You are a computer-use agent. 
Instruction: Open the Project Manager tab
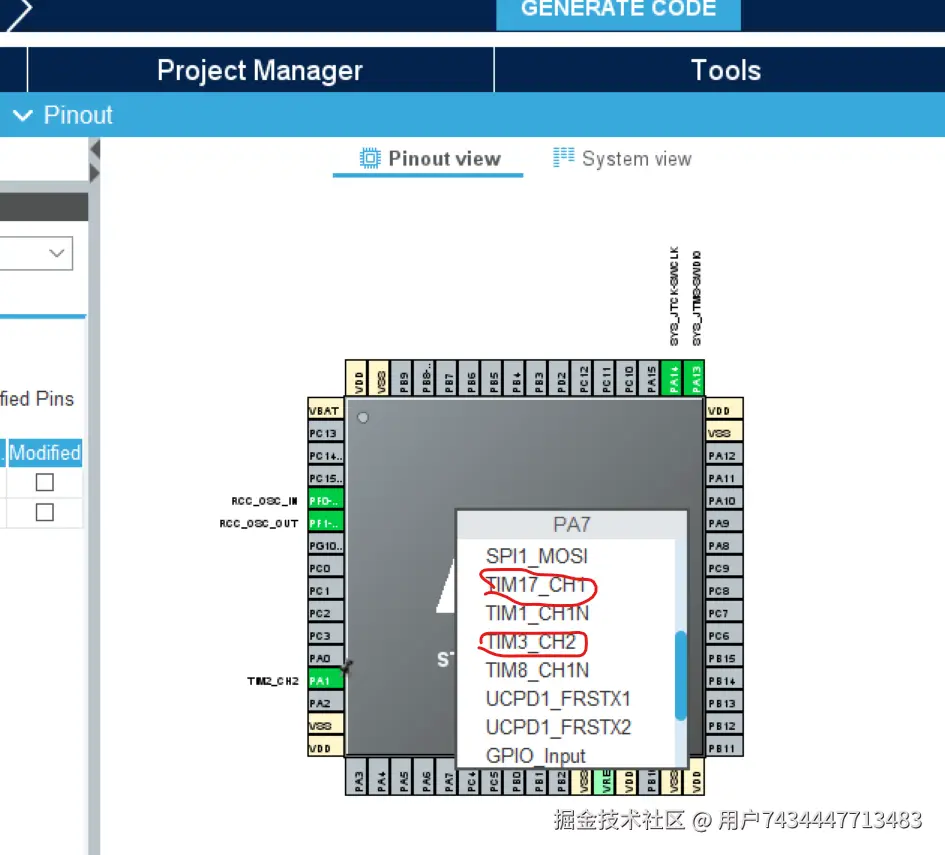[260, 70]
